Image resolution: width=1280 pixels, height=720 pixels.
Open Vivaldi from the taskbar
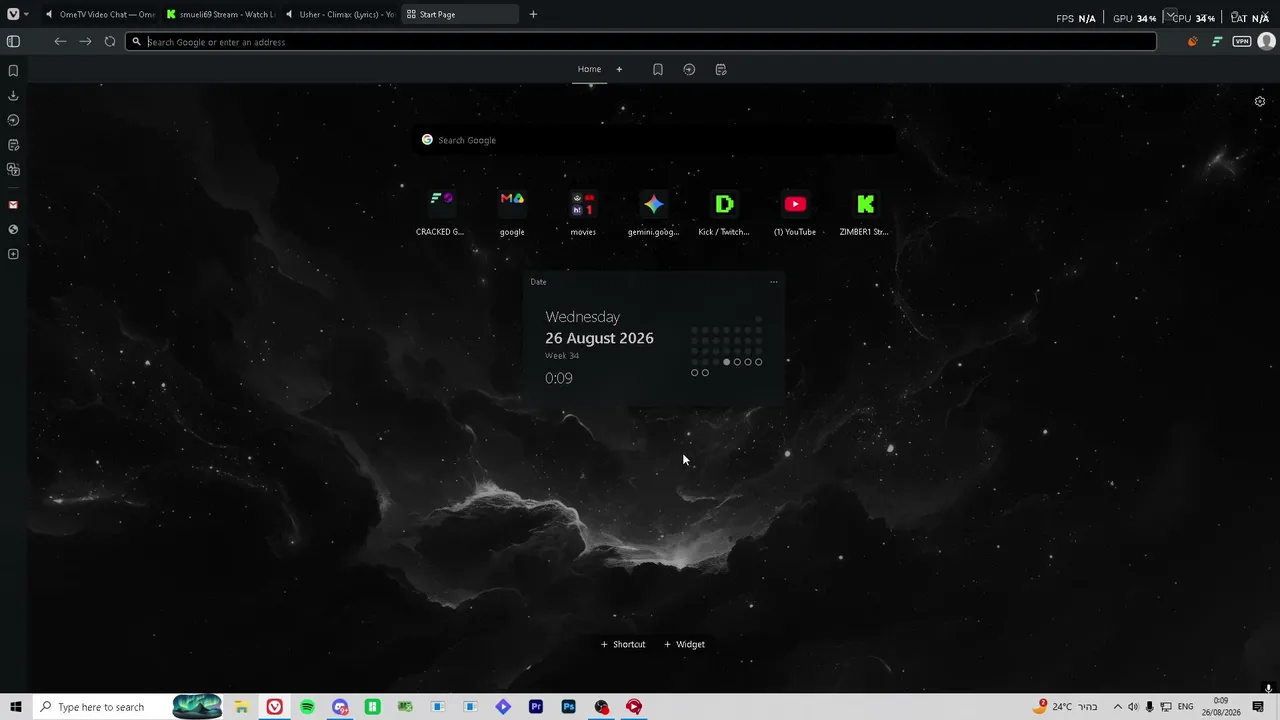click(x=274, y=707)
